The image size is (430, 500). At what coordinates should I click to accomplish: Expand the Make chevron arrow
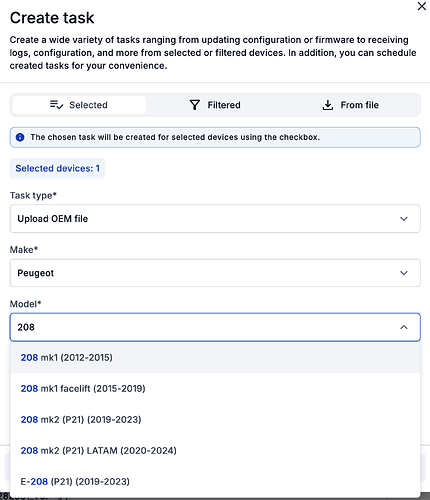click(x=404, y=273)
